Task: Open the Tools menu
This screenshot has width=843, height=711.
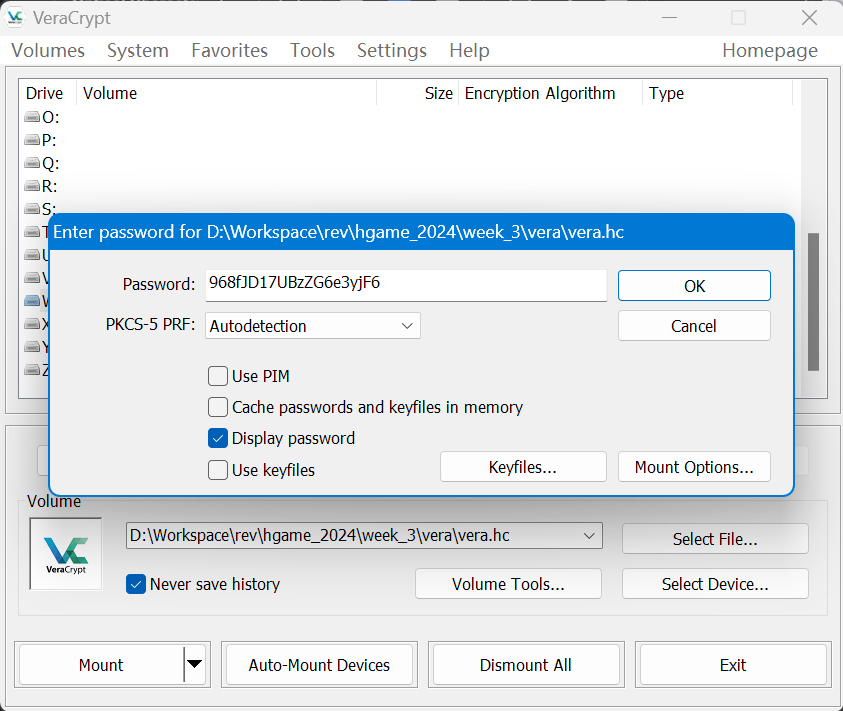Action: point(312,50)
